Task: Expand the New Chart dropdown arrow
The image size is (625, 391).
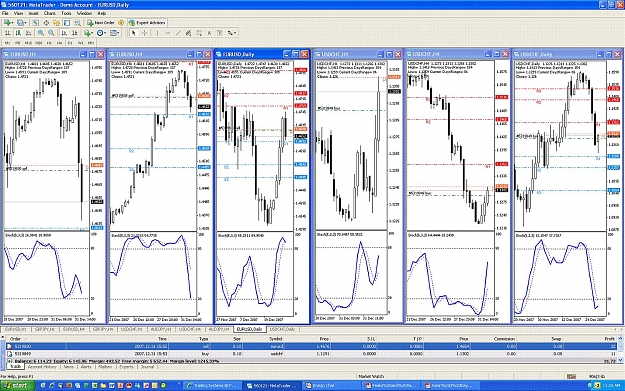Action: [x=12, y=23]
